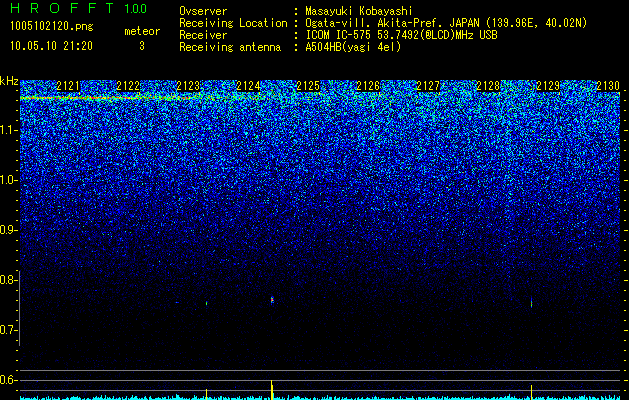Click the meteor echo near 2129
The image size is (629, 400).
tap(532, 303)
